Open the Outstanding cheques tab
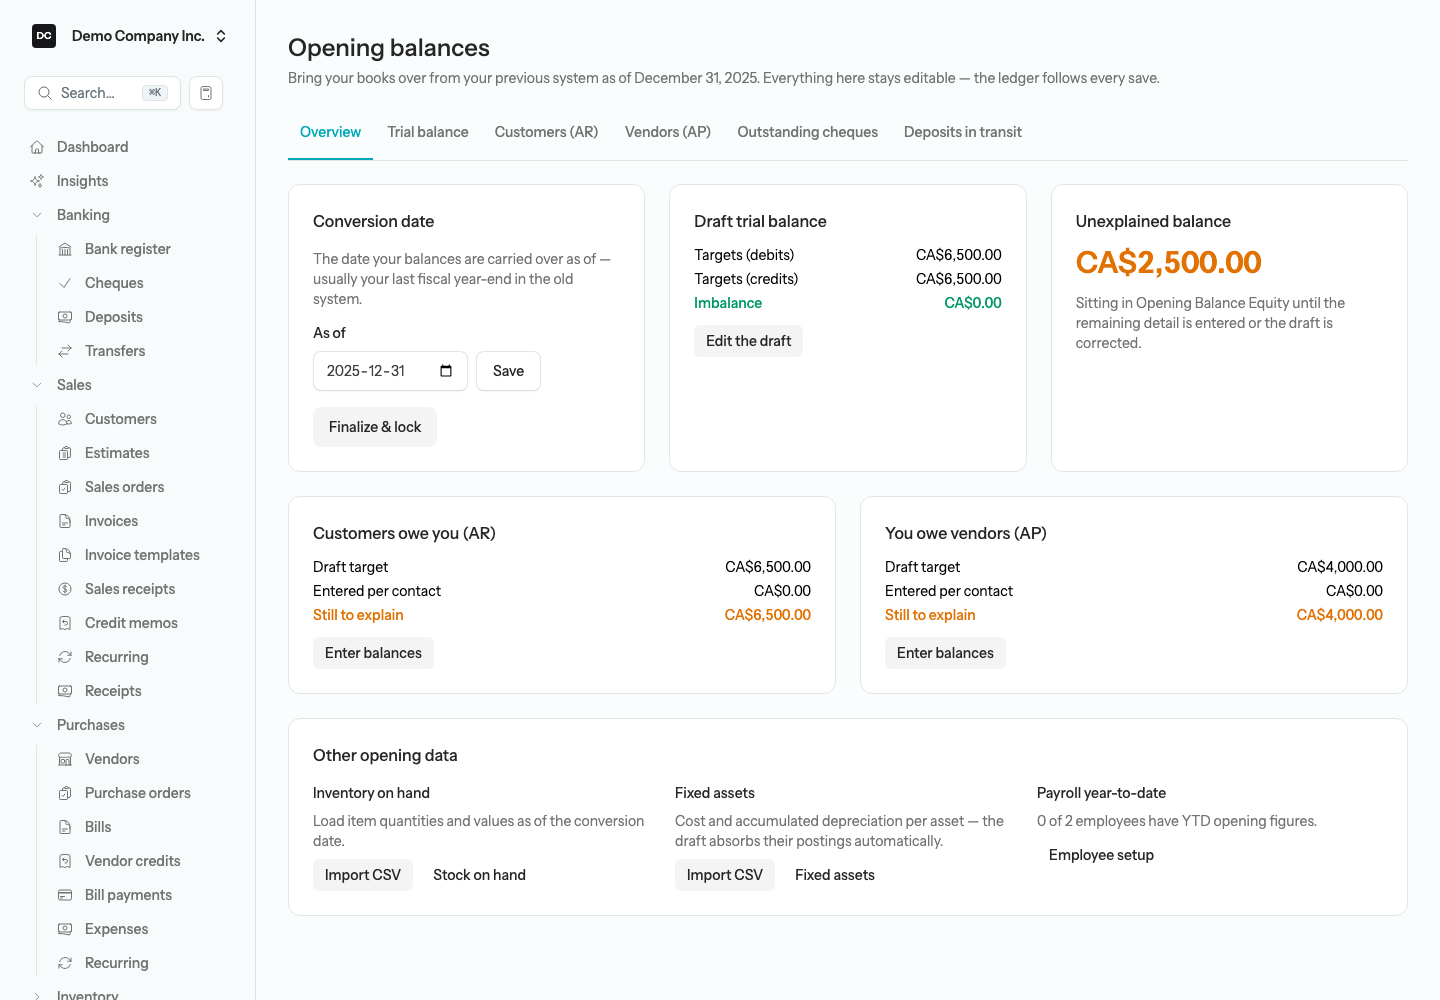 pos(808,132)
